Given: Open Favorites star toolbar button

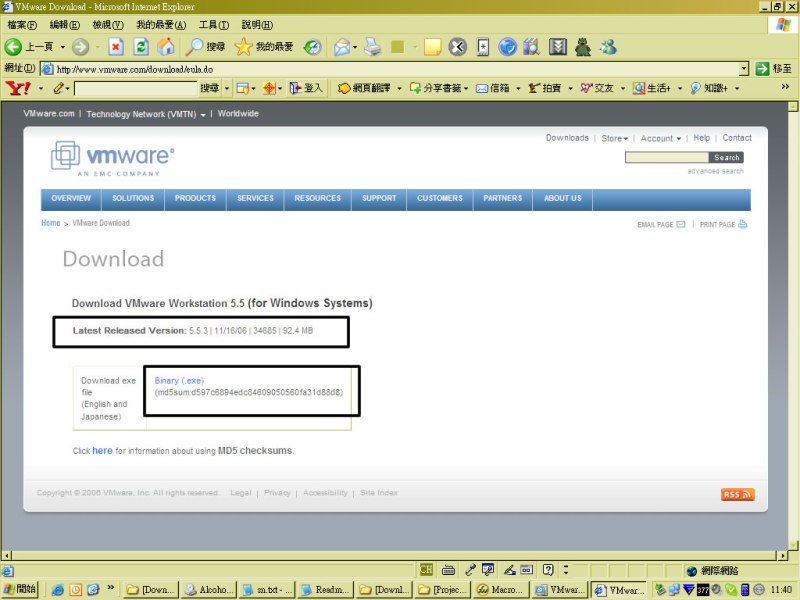Looking at the screenshot, I should tap(264, 47).
